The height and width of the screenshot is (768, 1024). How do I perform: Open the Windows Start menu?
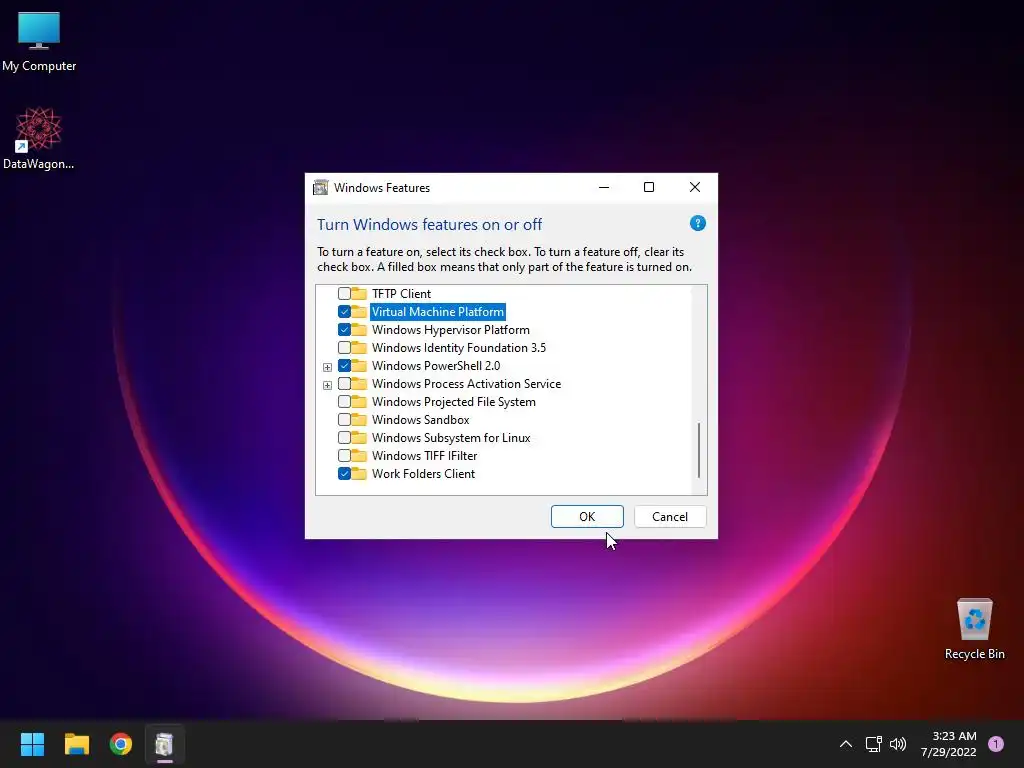point(32,744)
